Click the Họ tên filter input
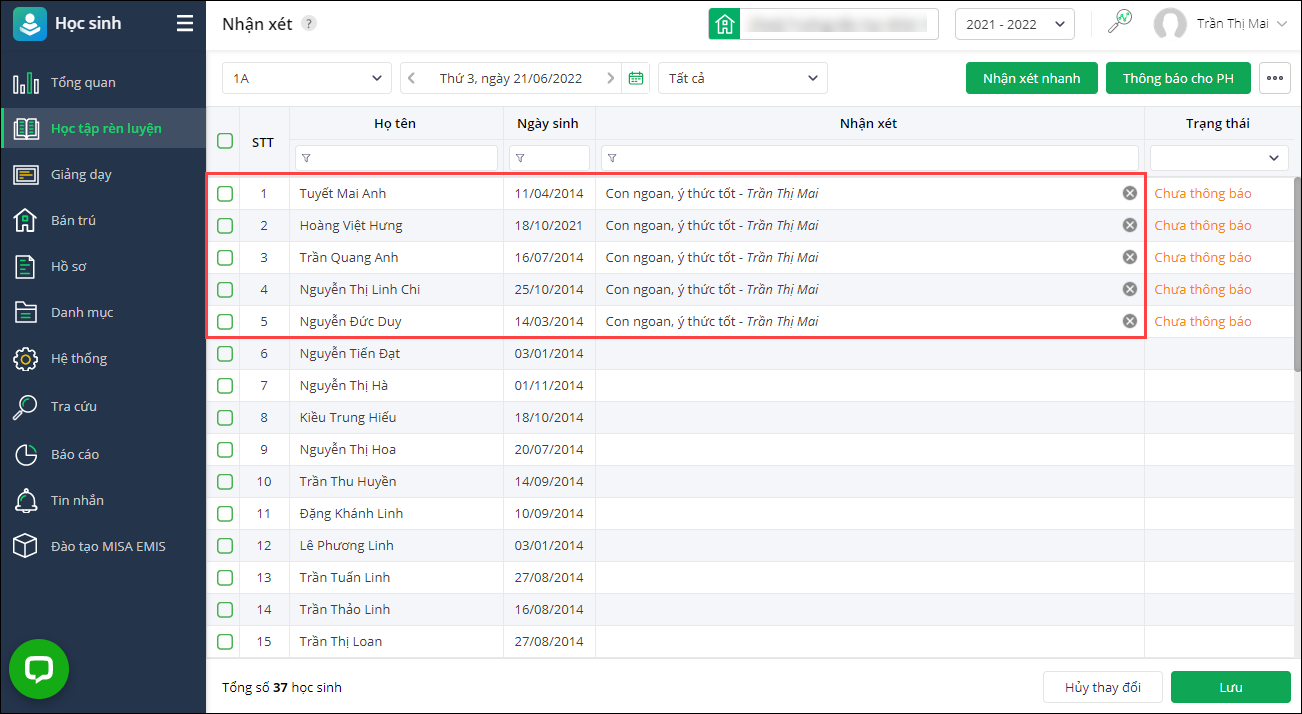 [x=396, y=158]
